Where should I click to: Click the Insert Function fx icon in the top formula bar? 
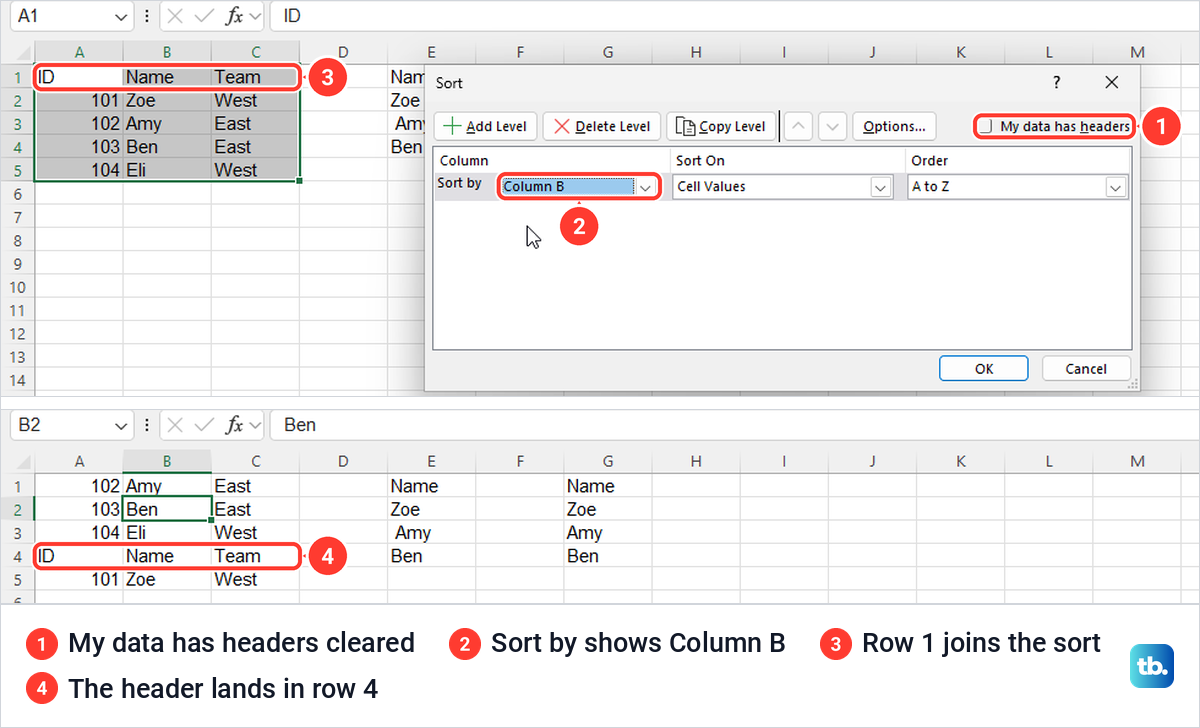coord(234,17)
